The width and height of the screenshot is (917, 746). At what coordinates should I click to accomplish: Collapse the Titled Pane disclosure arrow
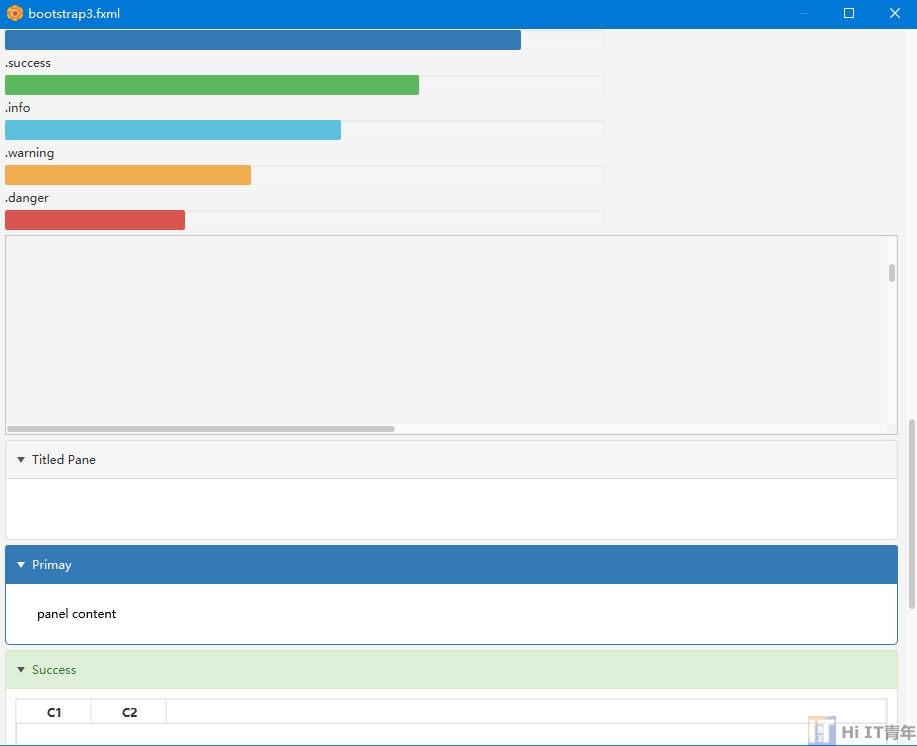[x=21, y=460]
